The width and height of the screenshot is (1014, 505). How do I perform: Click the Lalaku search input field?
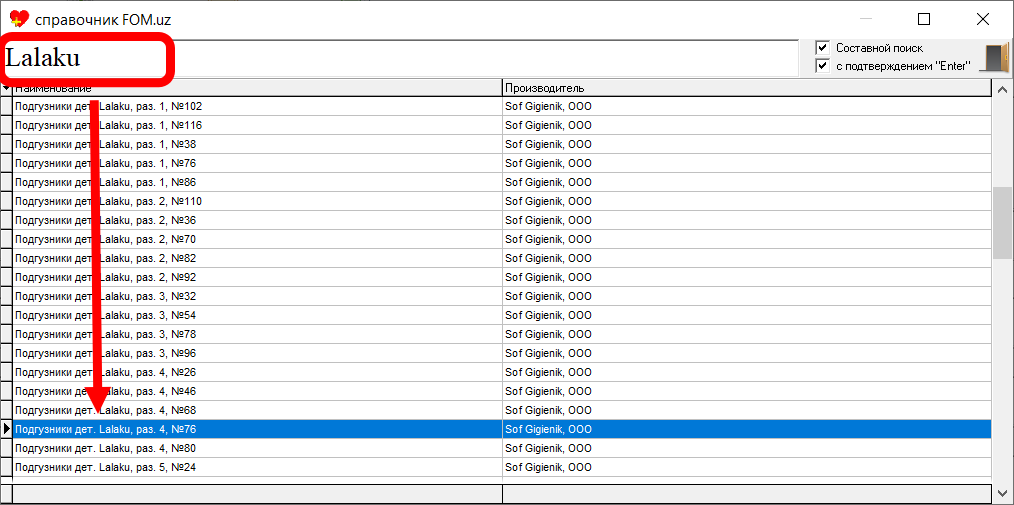(401, 58)
